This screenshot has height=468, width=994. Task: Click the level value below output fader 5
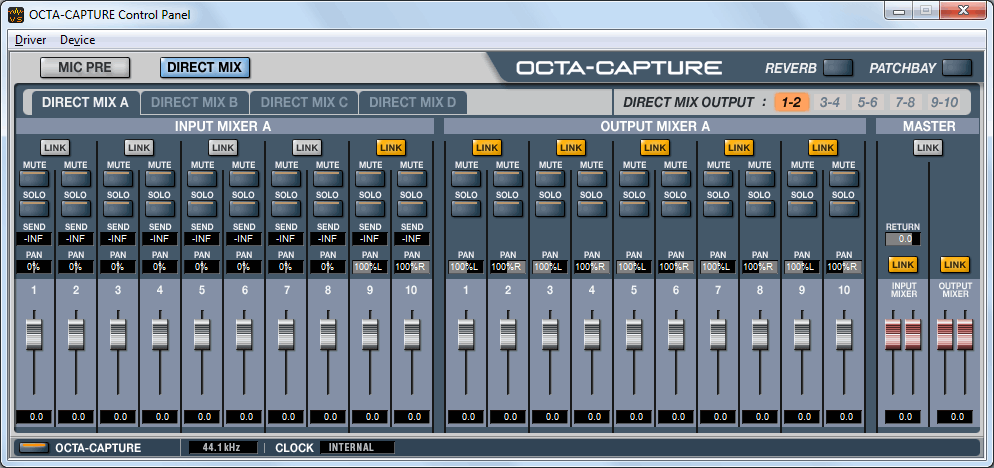pyautogui.click(x=634, y=417)
